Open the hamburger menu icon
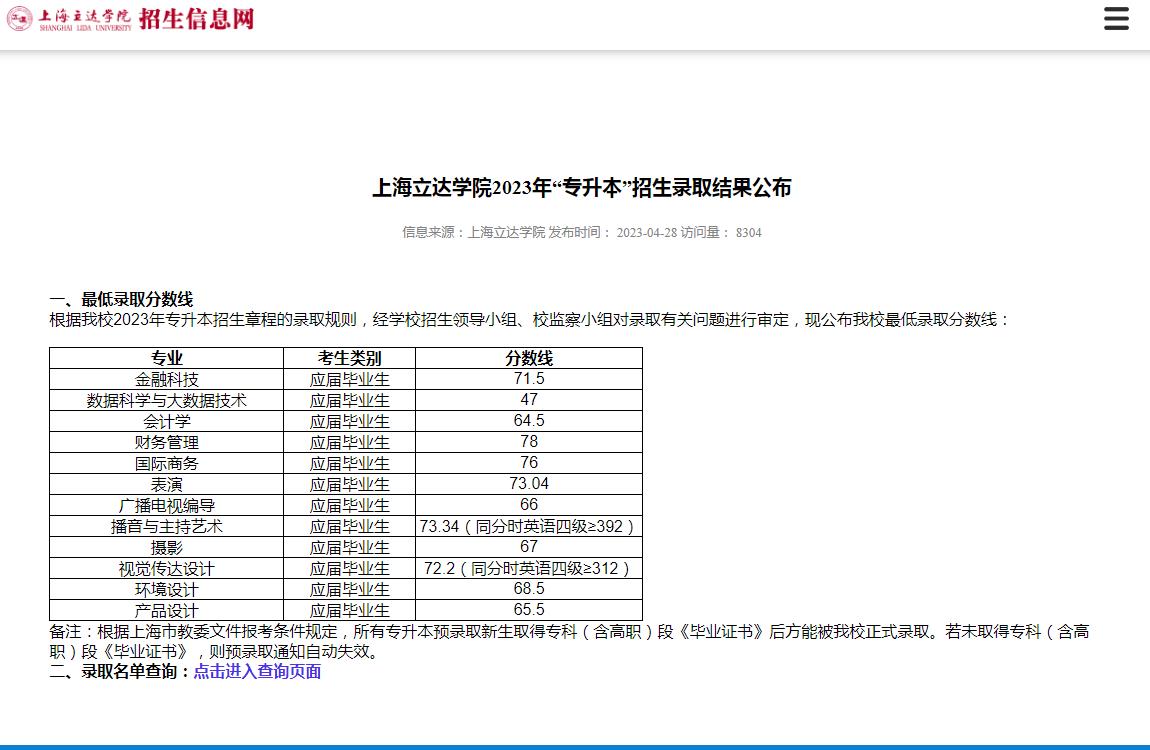1150x750 pixels. [1116, 18]
